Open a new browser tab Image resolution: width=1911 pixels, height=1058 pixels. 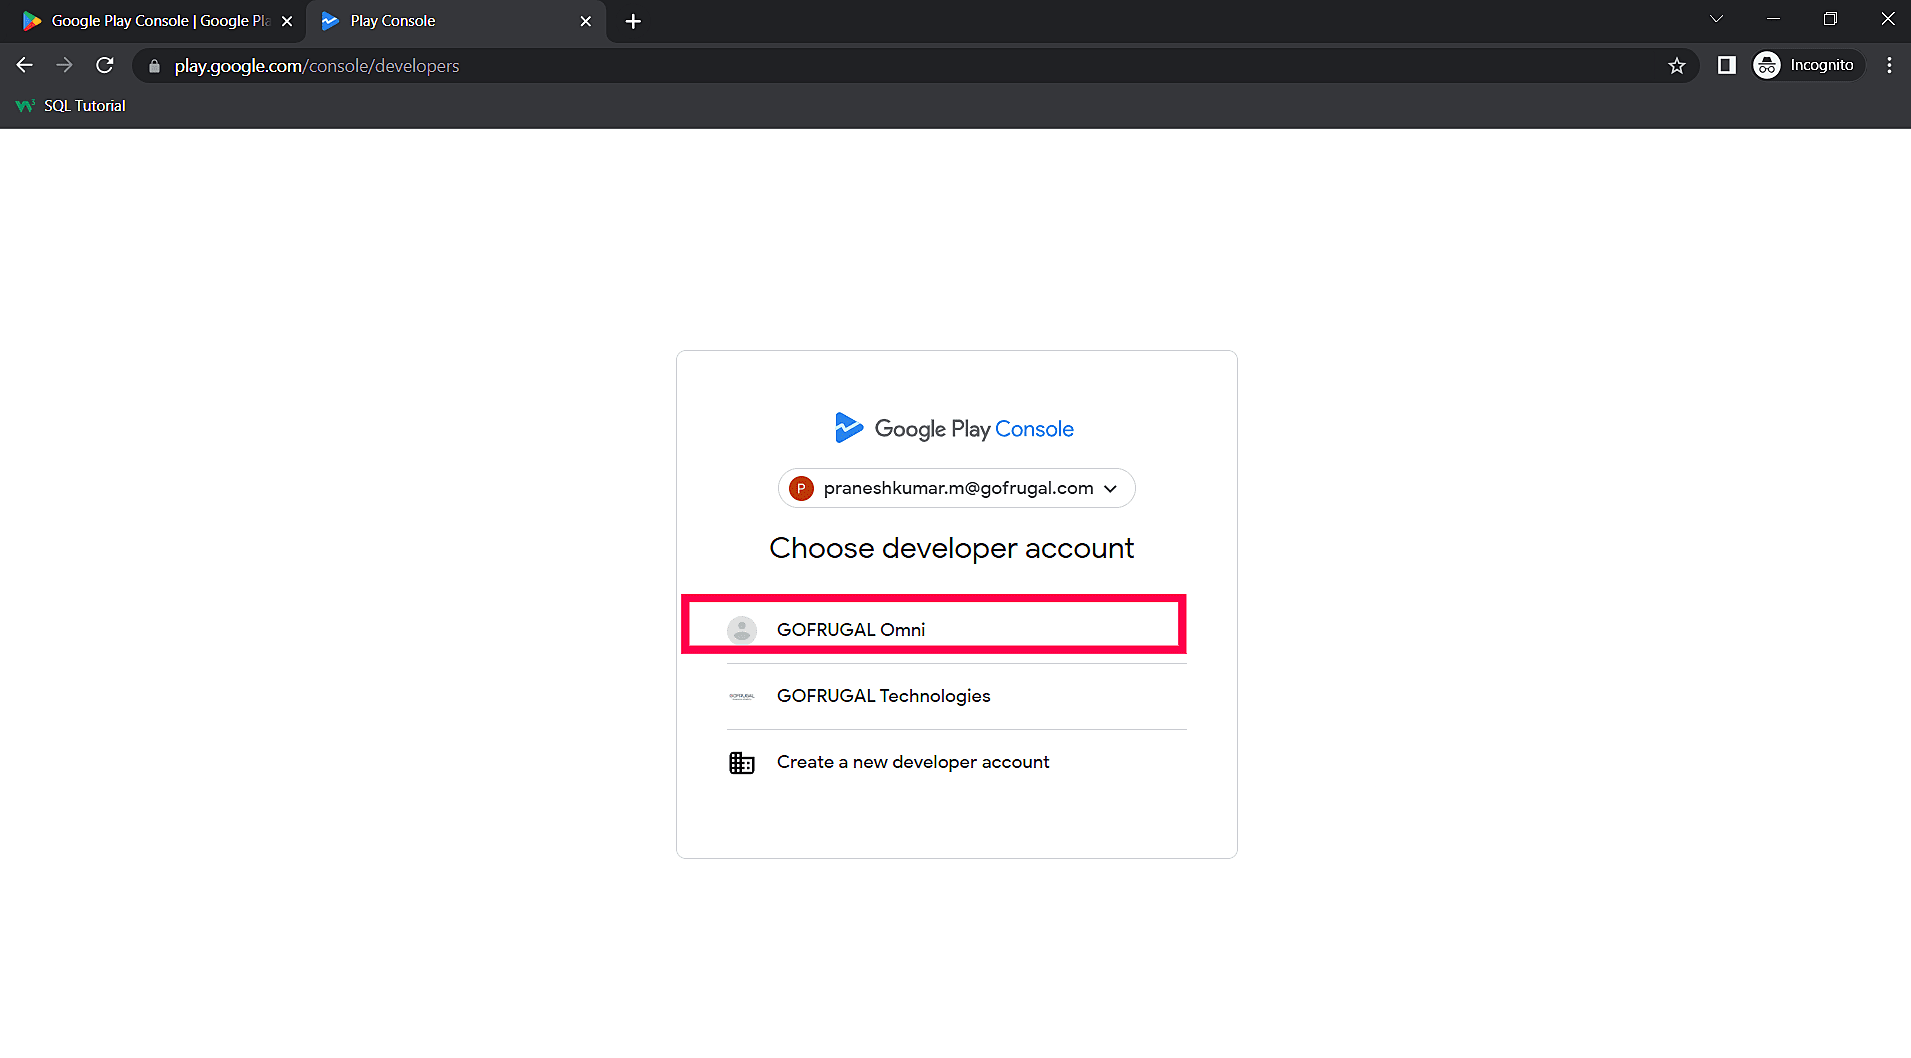(x=633, y=21)
